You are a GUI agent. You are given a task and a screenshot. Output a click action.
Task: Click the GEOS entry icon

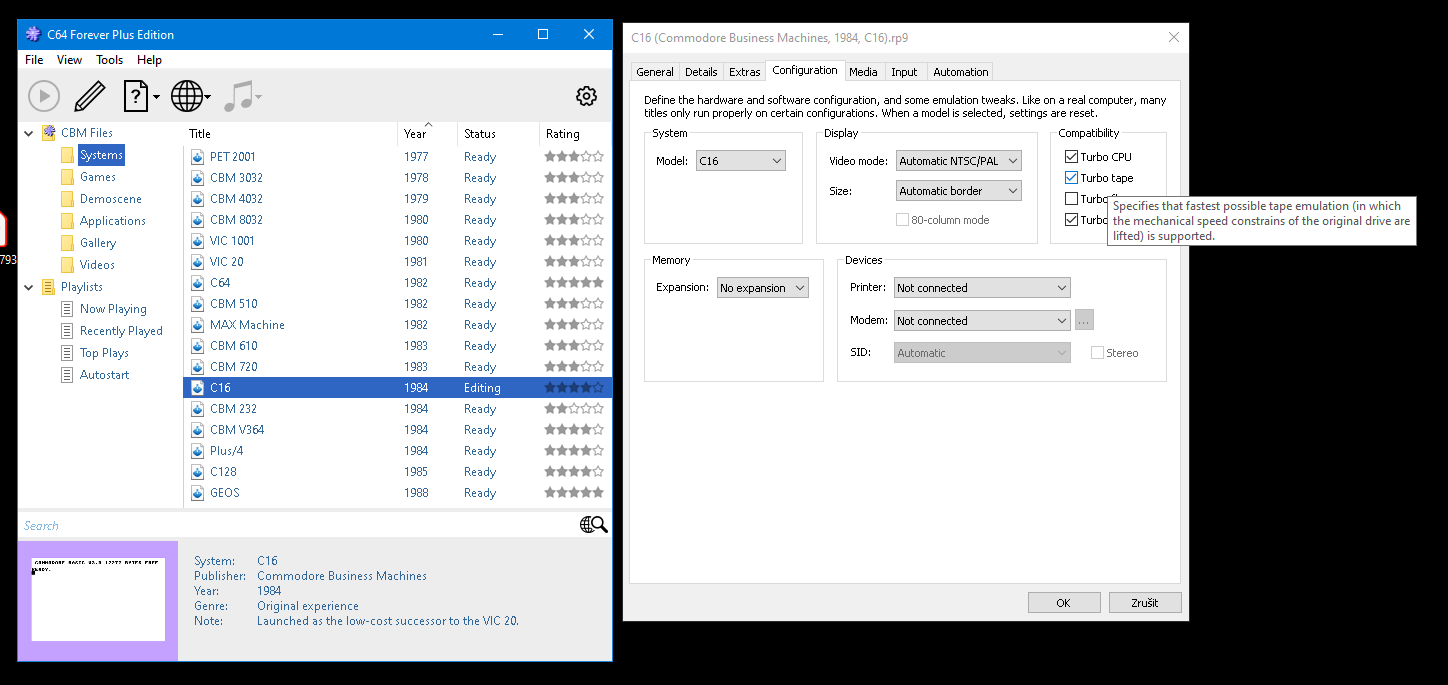click(198, 493)
